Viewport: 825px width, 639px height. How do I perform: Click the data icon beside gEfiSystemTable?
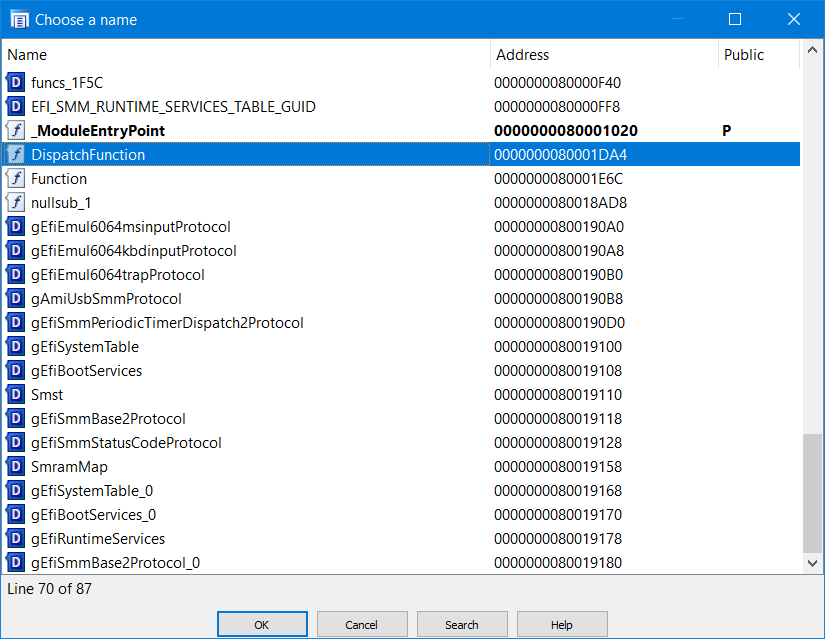[x=16, y=346]
